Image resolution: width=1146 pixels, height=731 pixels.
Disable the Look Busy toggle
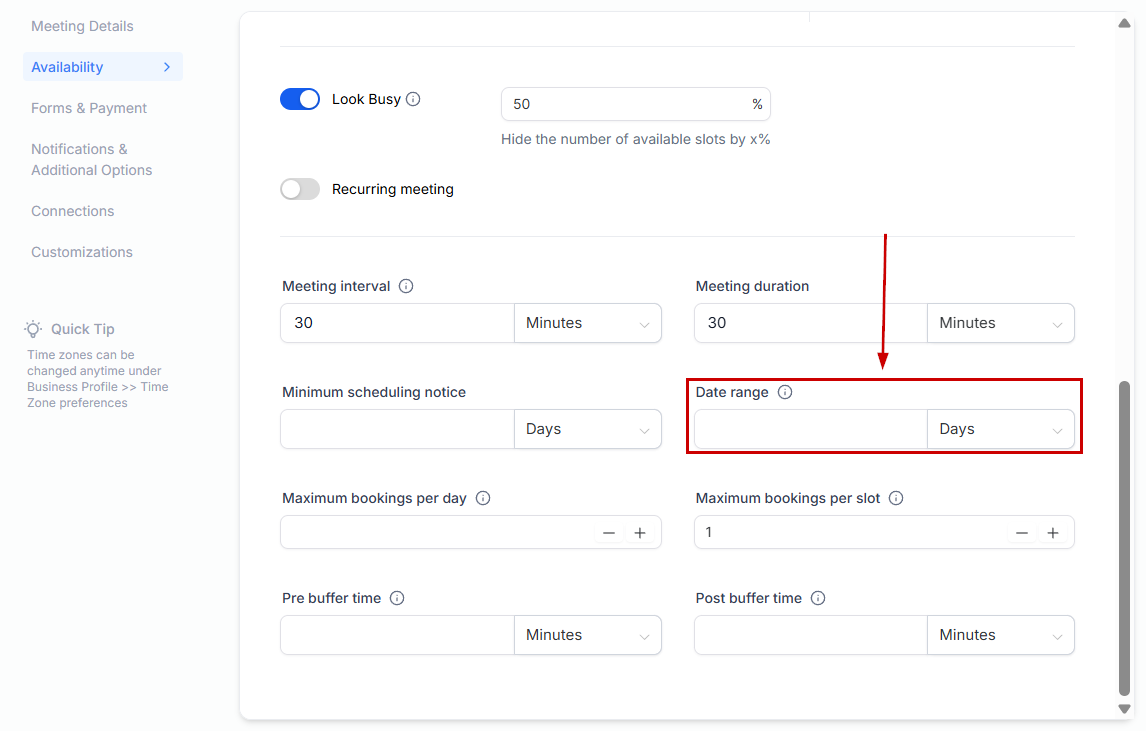tap(300, 99)
